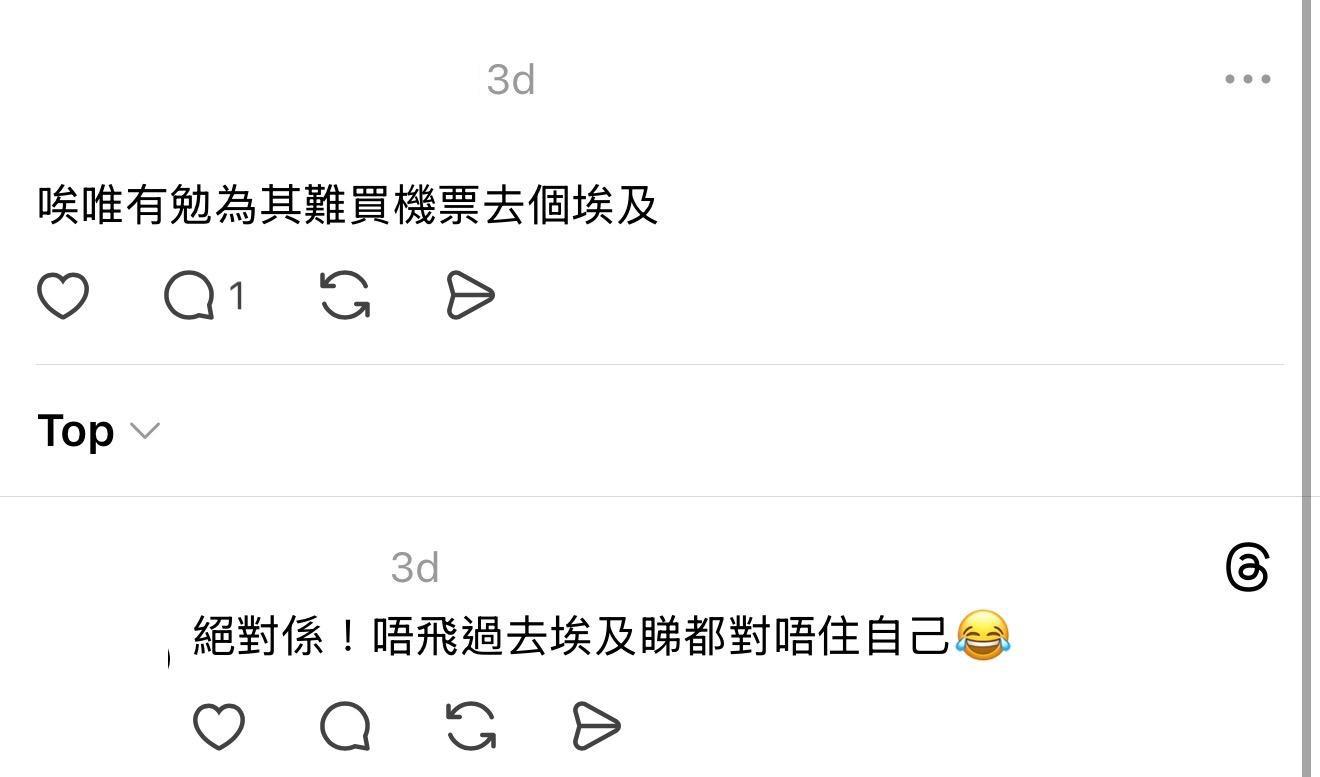The height and width of the screenshot is (777, 1320).
Task: Open comments on the original post
Action: coord(189,296)
